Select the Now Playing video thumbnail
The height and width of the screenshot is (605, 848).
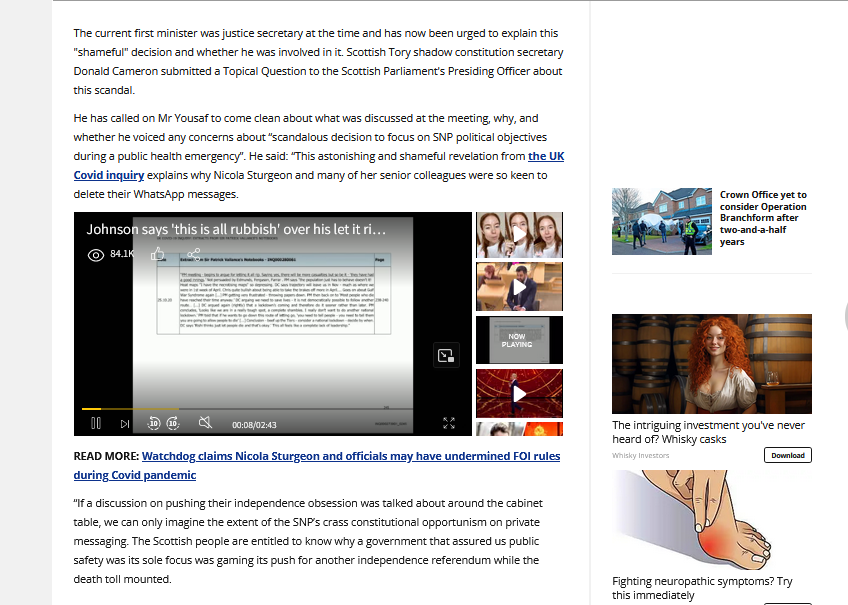point(519,340)
